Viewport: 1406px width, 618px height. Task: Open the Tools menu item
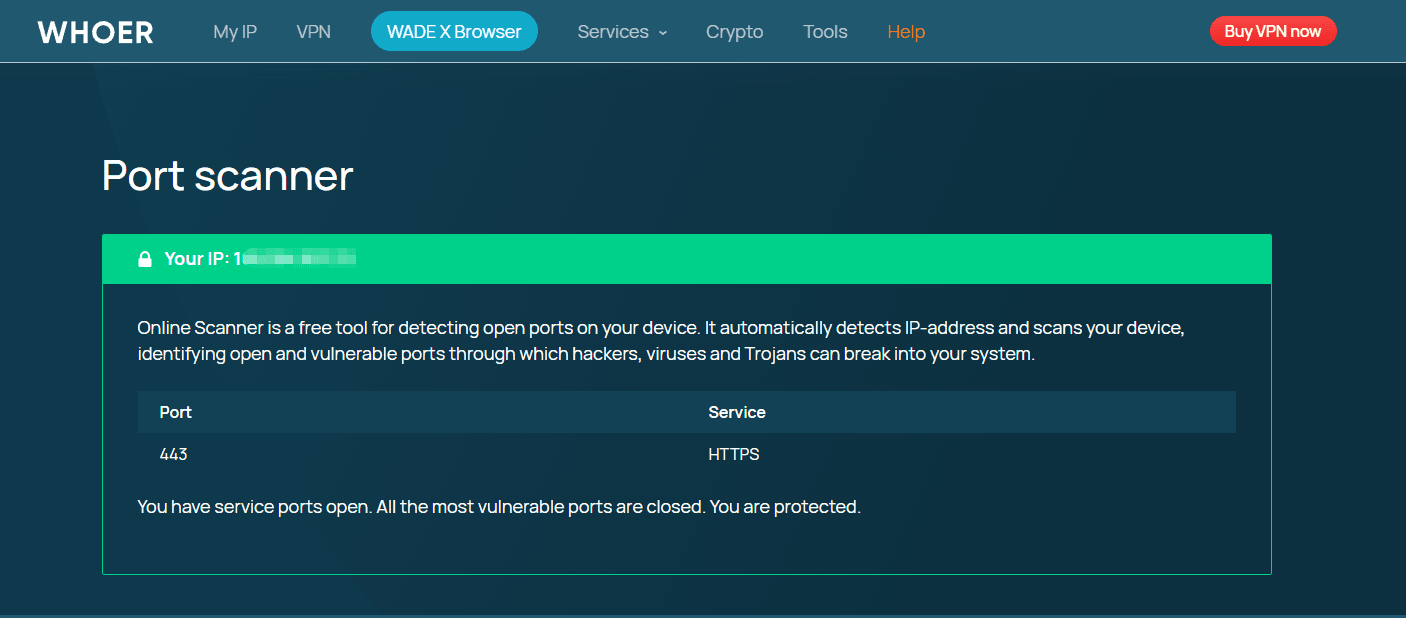pos(825,32)
